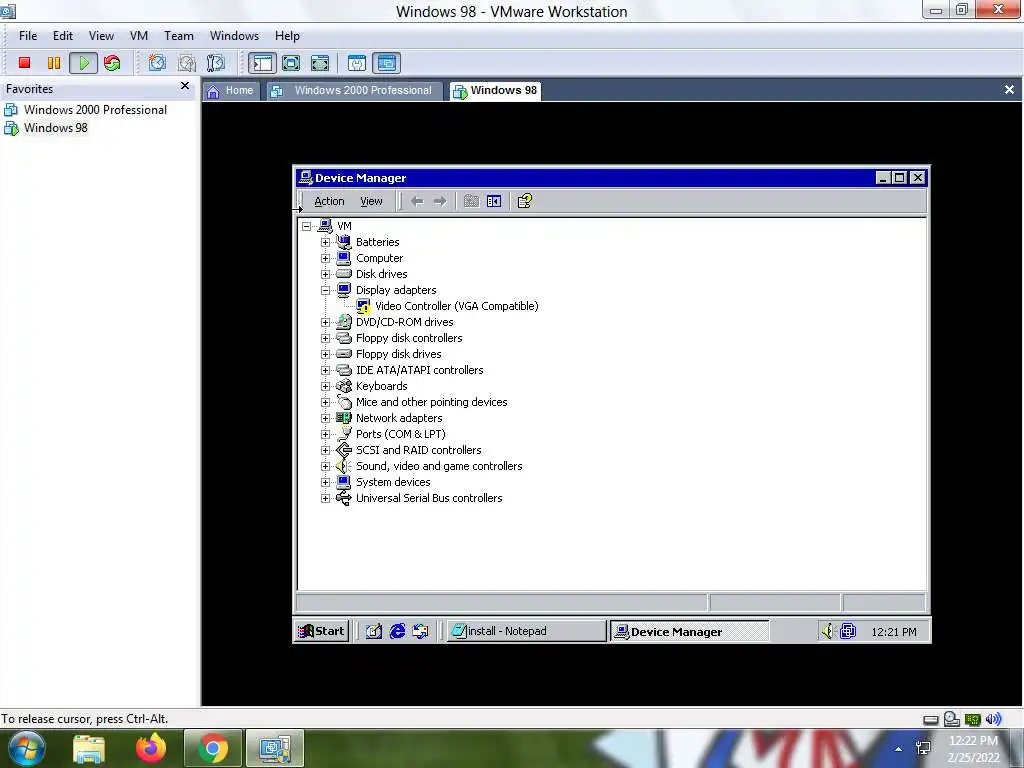Launch Internet Explorer from quick launch
This screenshot has width=1024, height=768.
coord(397,631)
